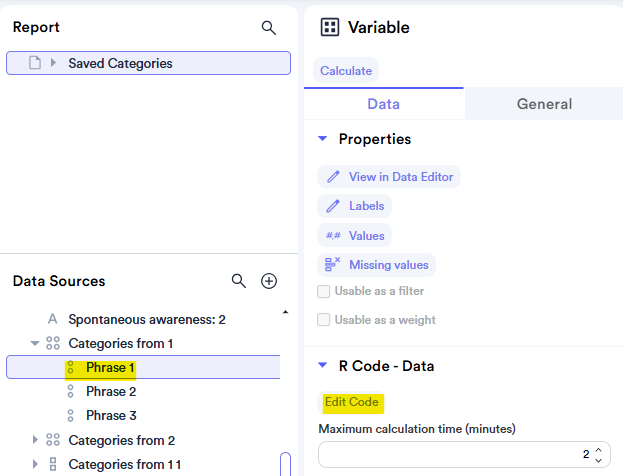623x476 pixels.
Task: Click the Report search magnifier icon
Action: tap(268, 28)
